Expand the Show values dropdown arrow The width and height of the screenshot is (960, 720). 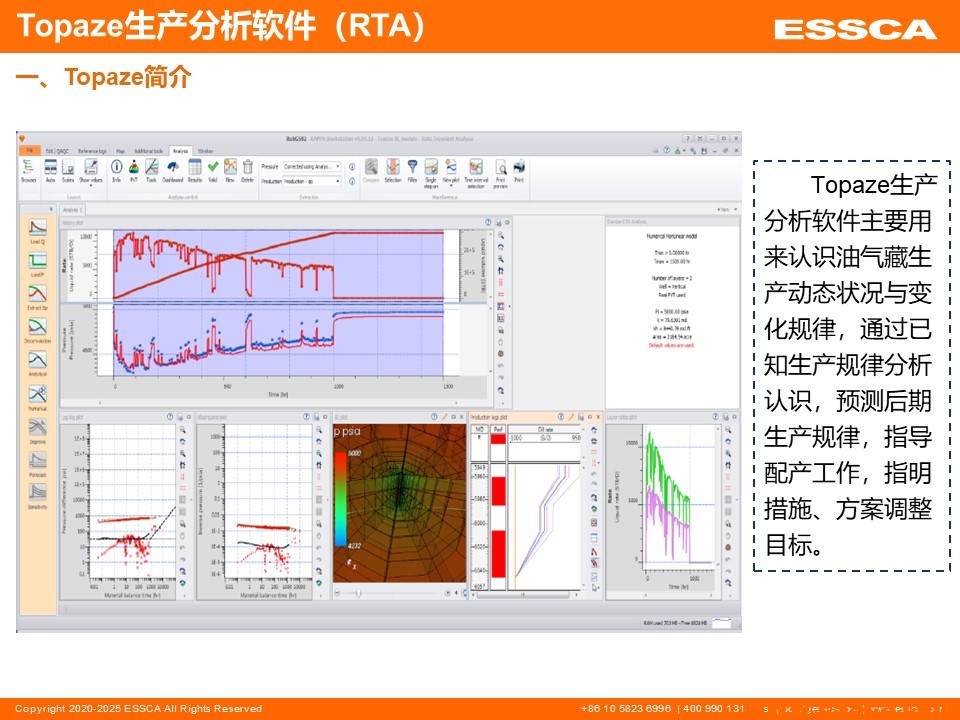(91, 186)
